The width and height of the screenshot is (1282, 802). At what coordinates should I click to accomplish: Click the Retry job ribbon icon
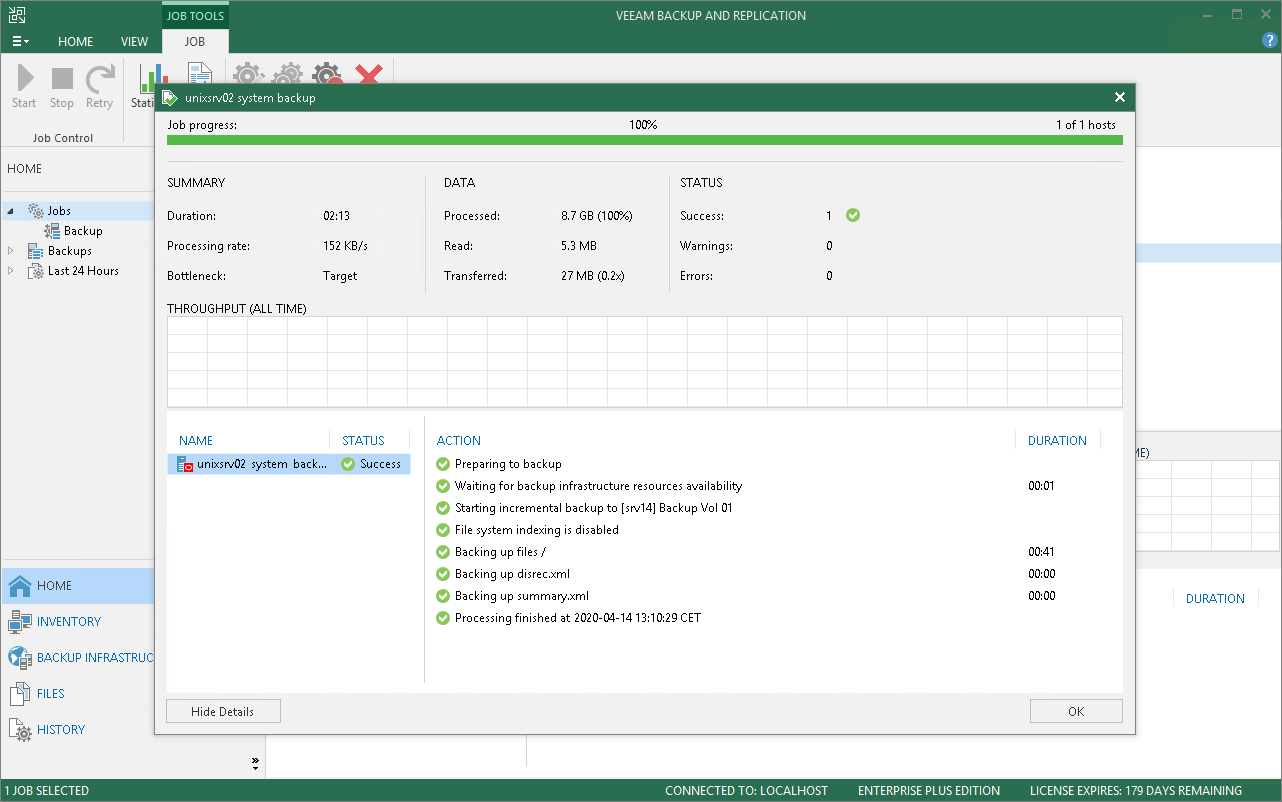[x=99, y=78]
